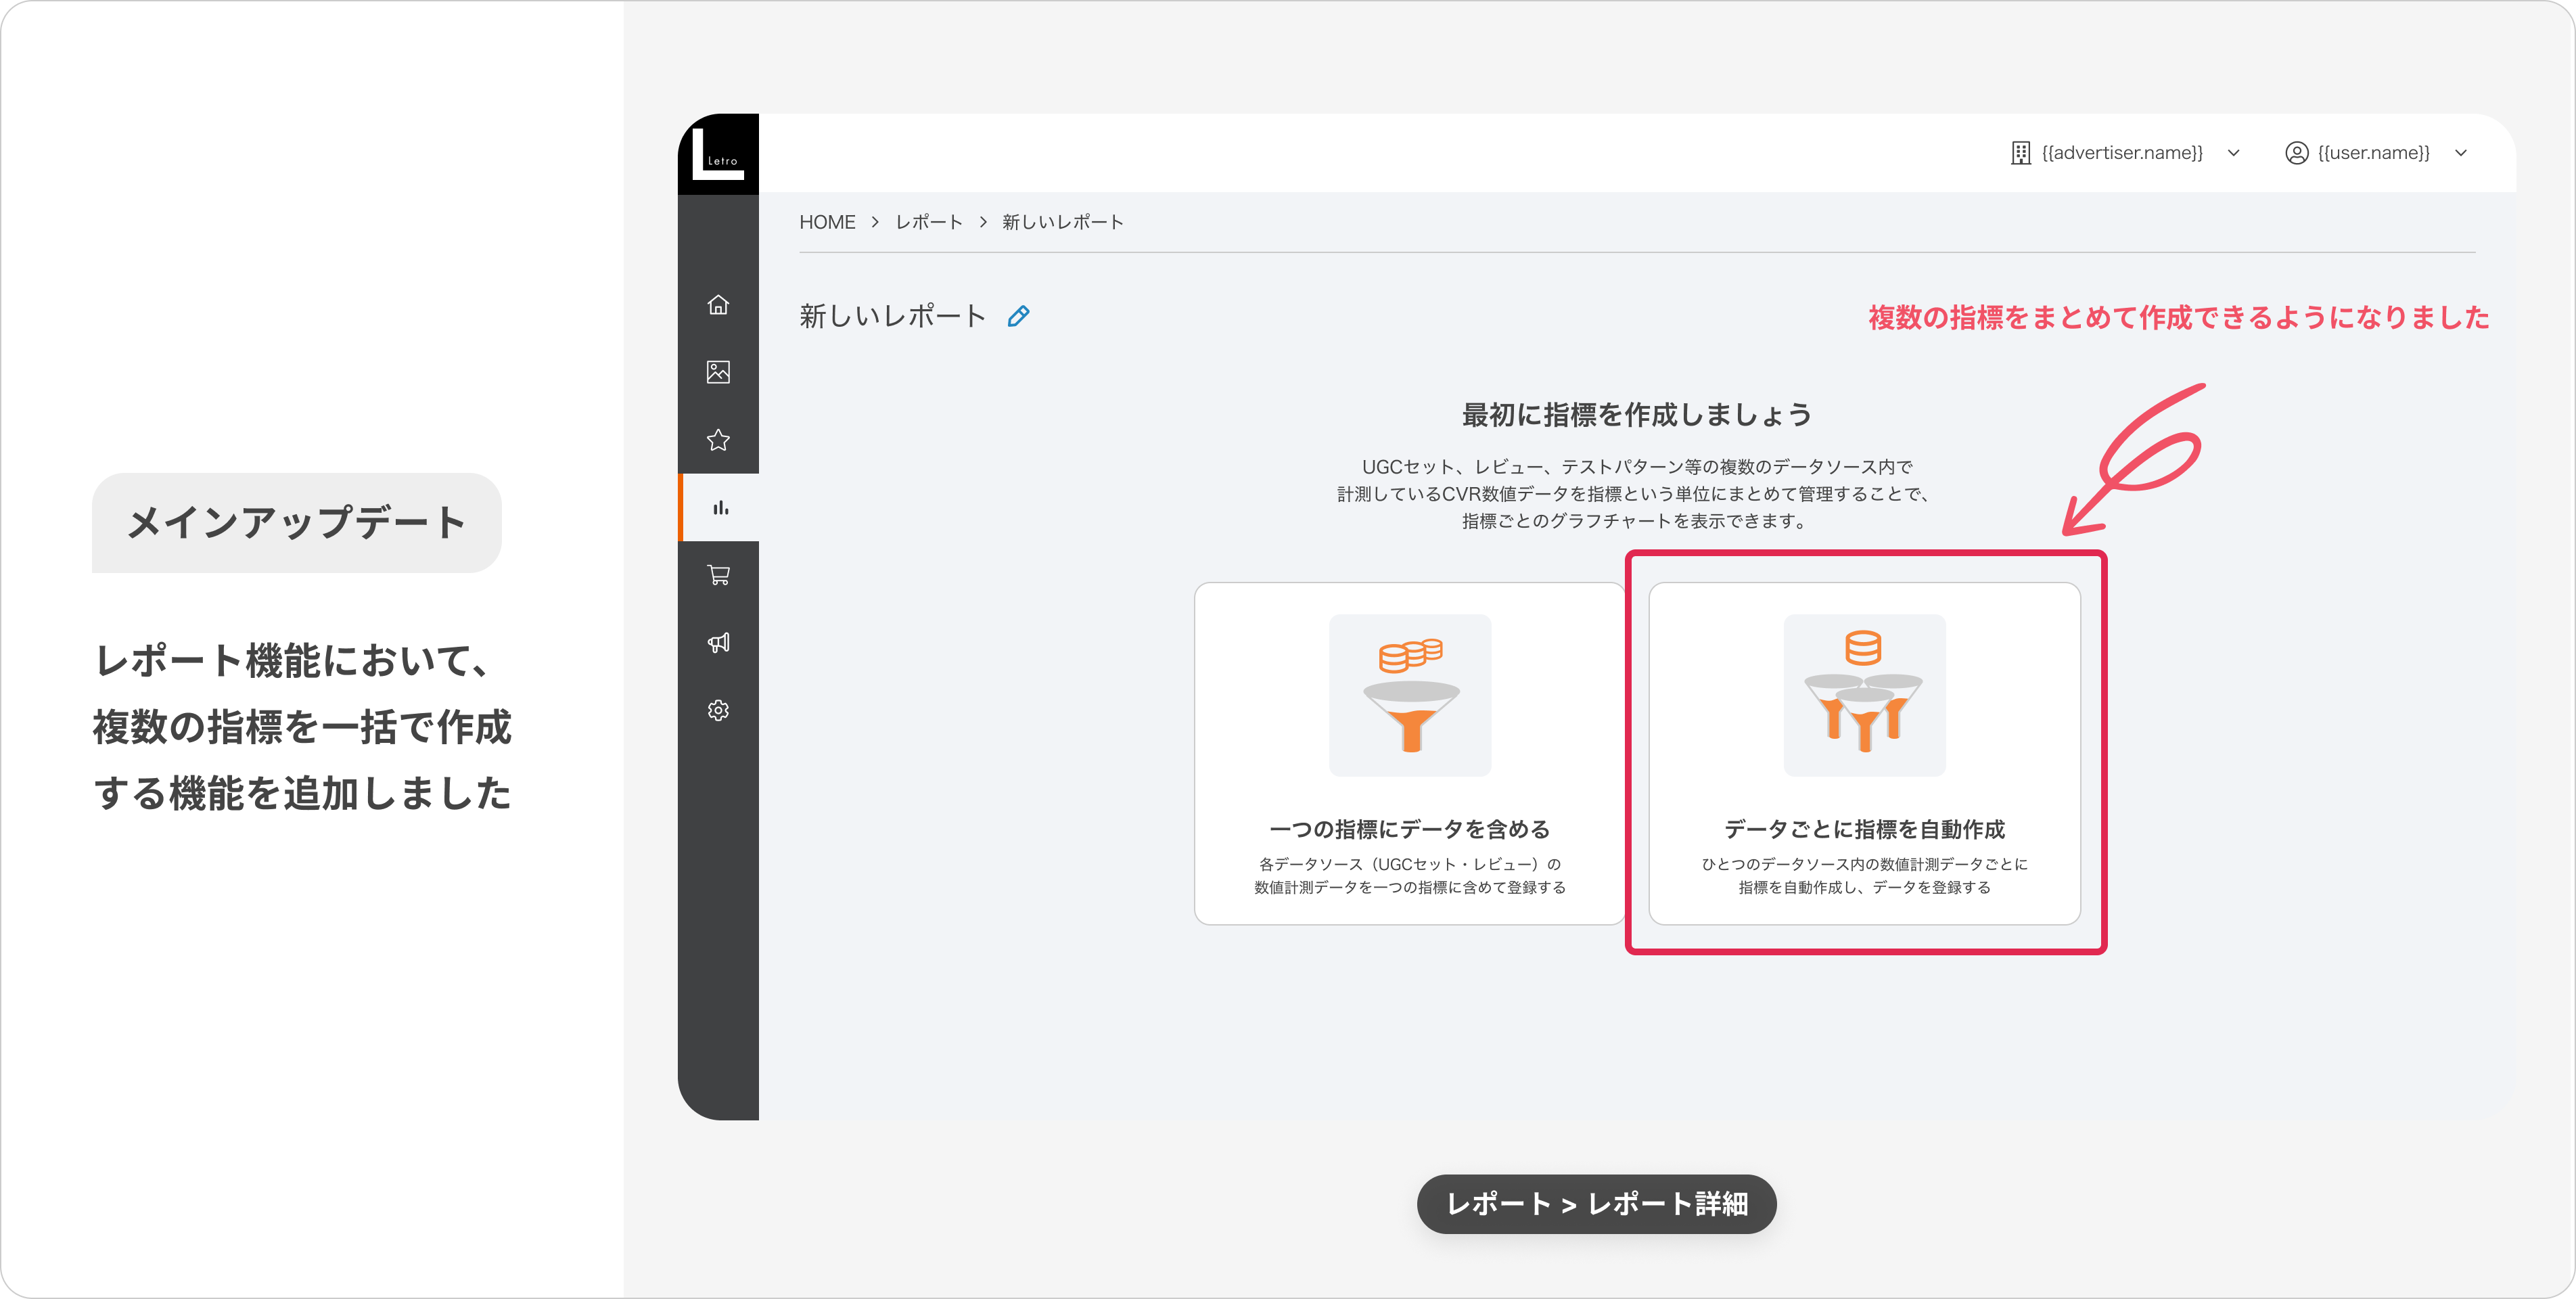The height and width of the screenshot is (1299, 2576).
Task: Click the building icon beside the advertiser name
Action: tap(2021, 153)
